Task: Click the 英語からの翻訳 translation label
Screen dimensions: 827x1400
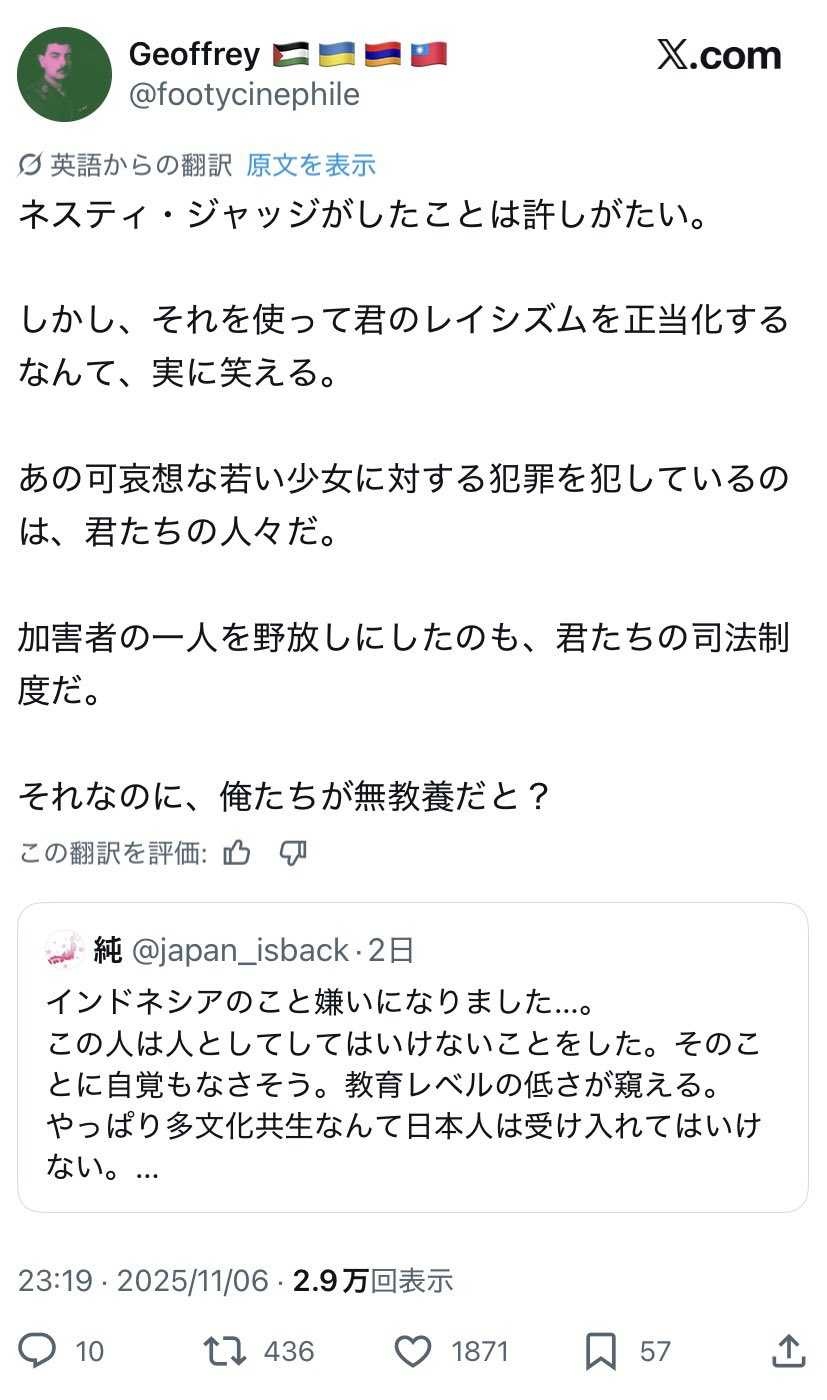Action: click(x=140, y=164)
